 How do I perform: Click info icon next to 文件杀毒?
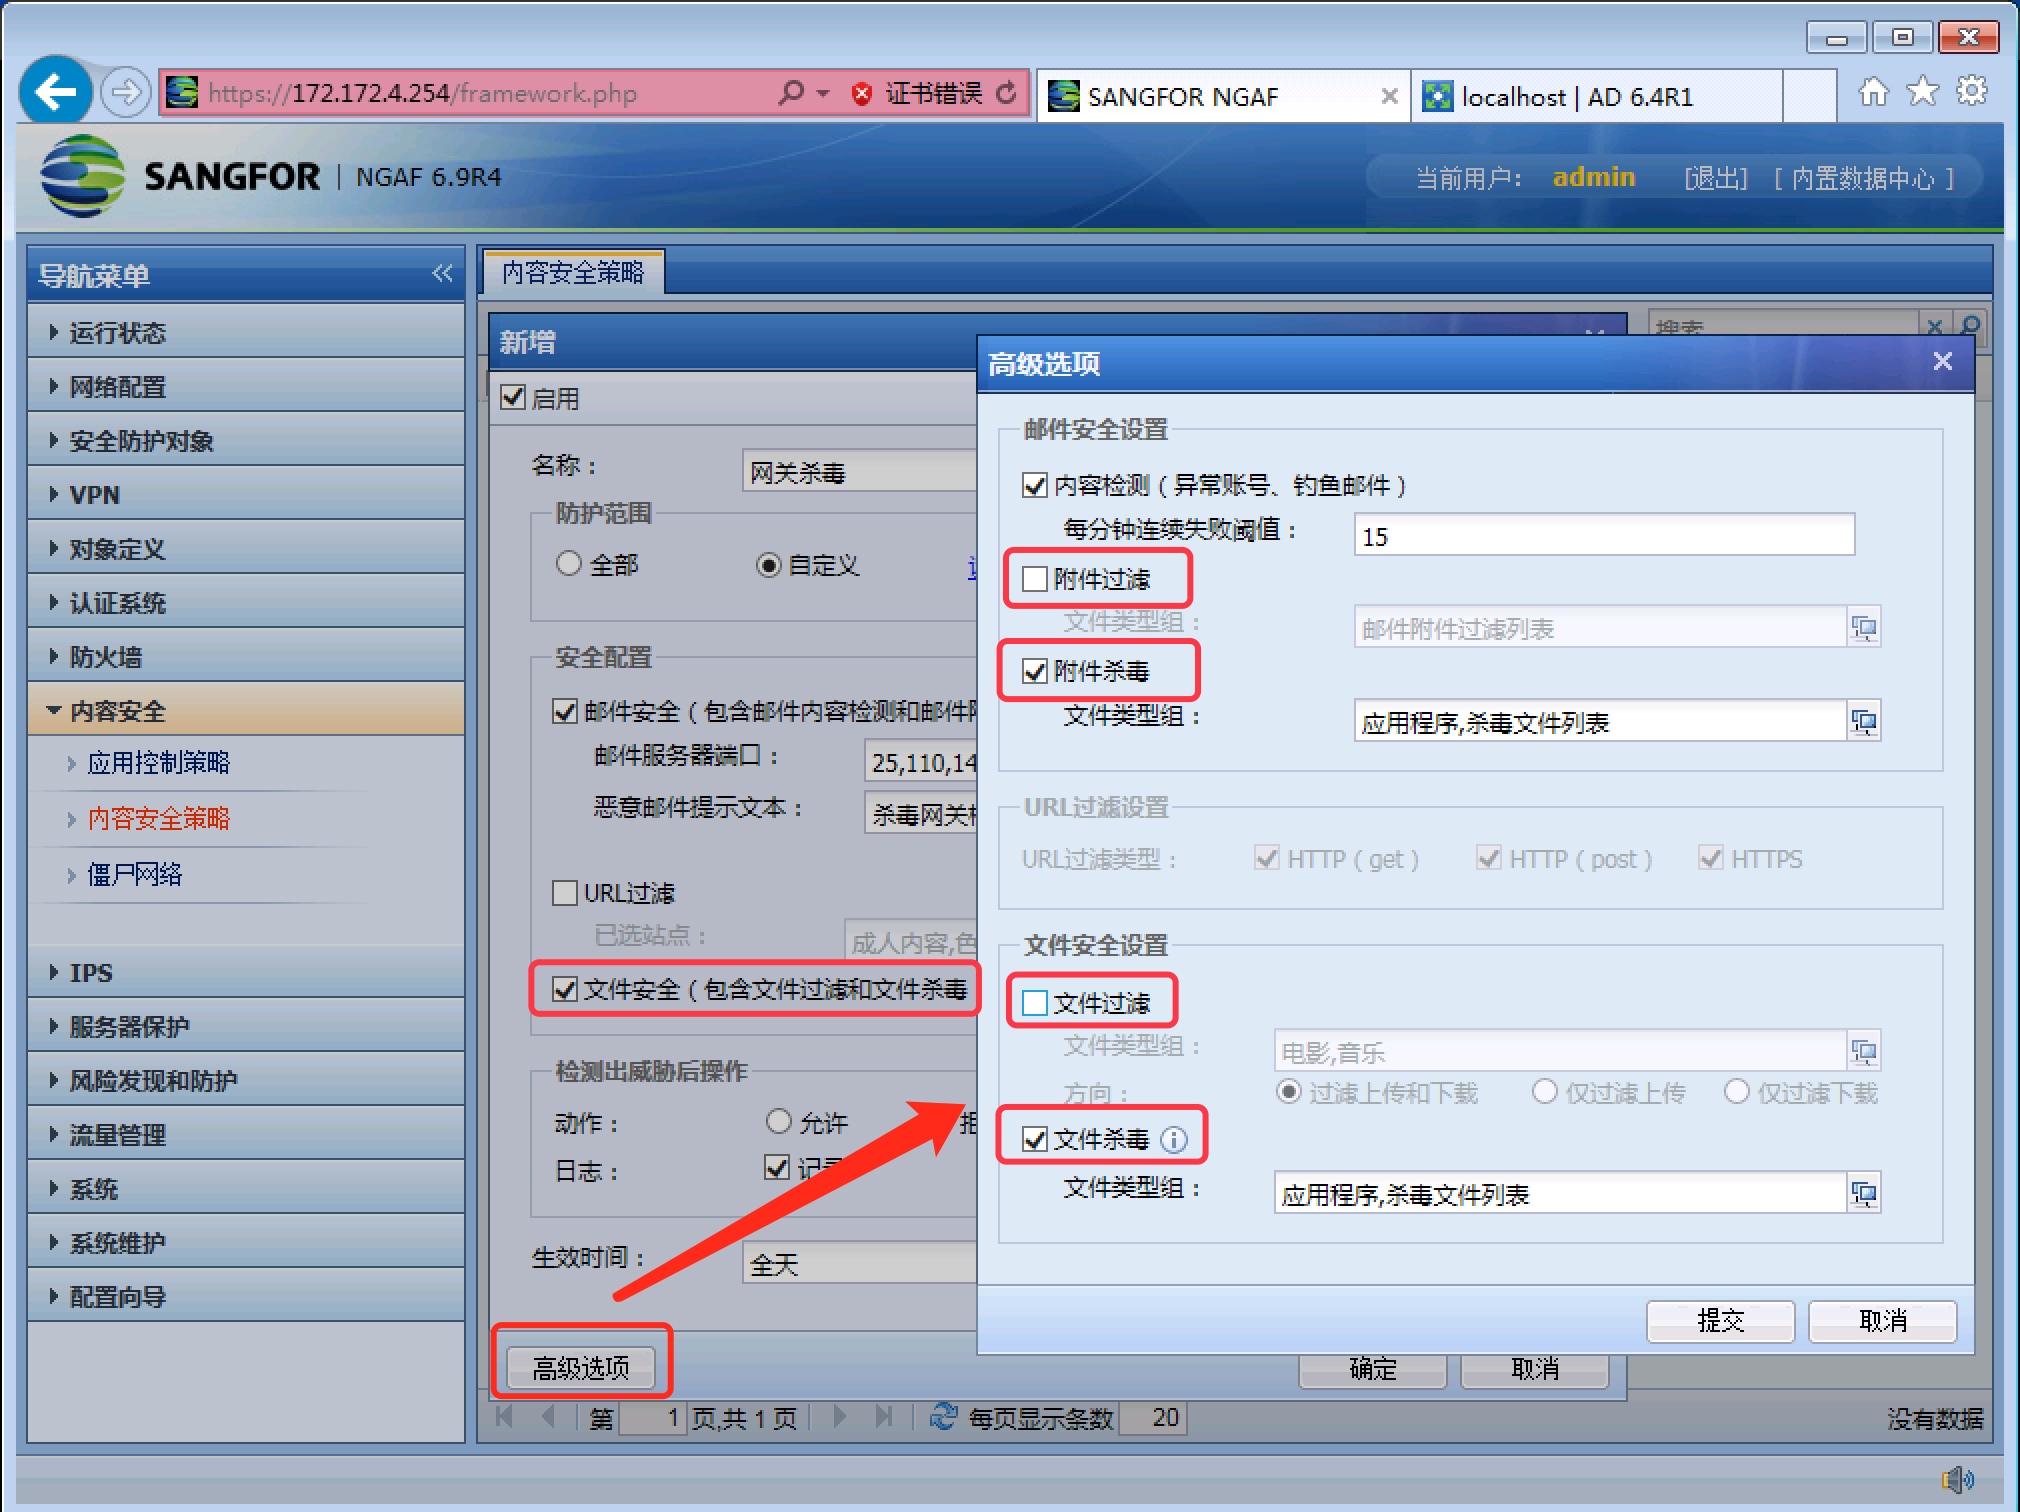click(x=1174, y=1139)
